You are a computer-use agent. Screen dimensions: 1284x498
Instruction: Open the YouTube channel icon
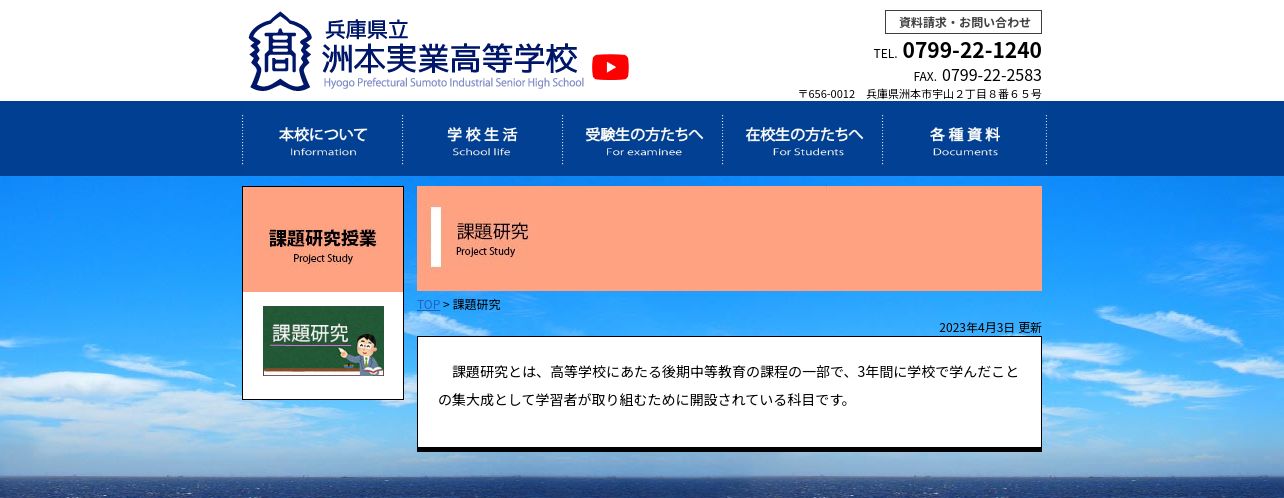pyautogui.click(x=610, y=67)
